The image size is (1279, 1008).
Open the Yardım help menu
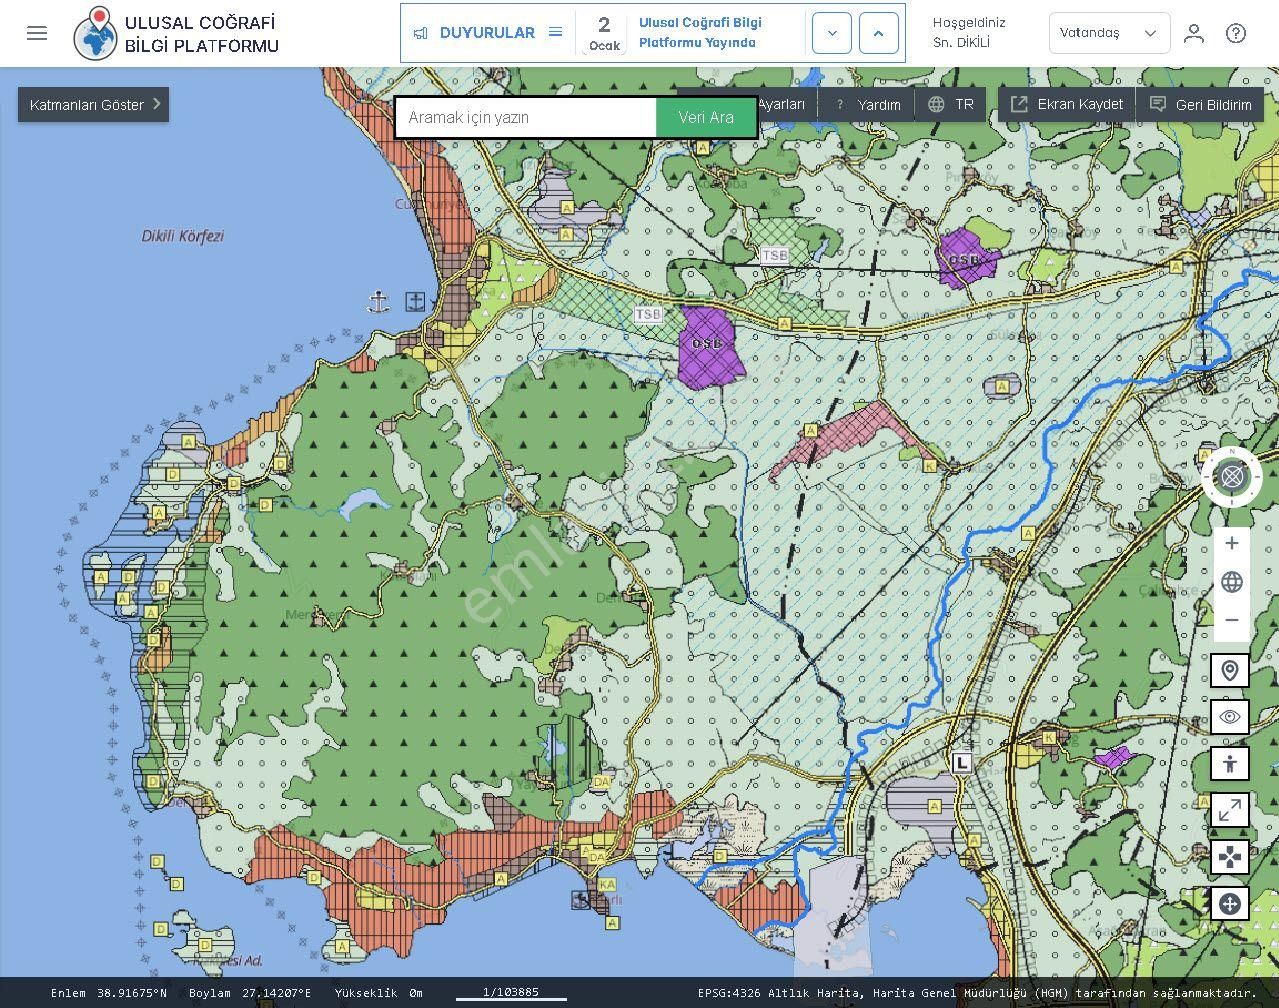(x=868, y=105)
